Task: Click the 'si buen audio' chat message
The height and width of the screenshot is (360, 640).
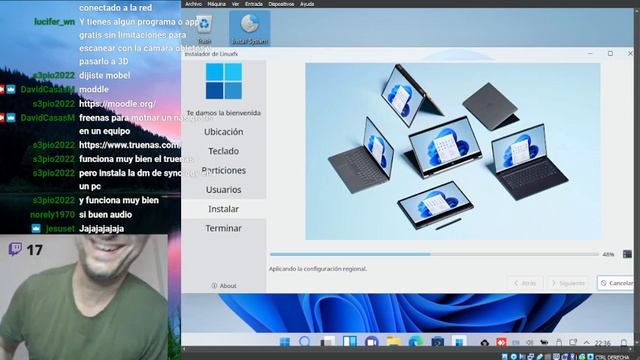Action: 105,215
